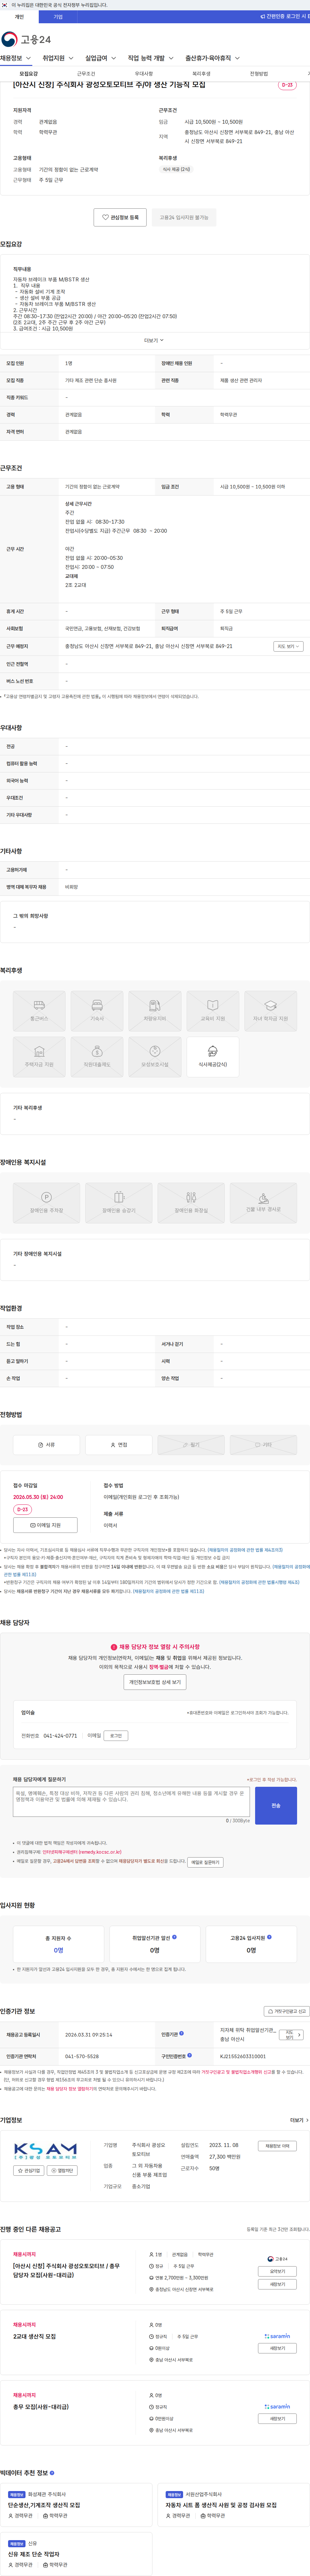Click the 고용24 입사지원 불가능 button
This screenshot has width=310, height=2576.
tap(184, 217)
